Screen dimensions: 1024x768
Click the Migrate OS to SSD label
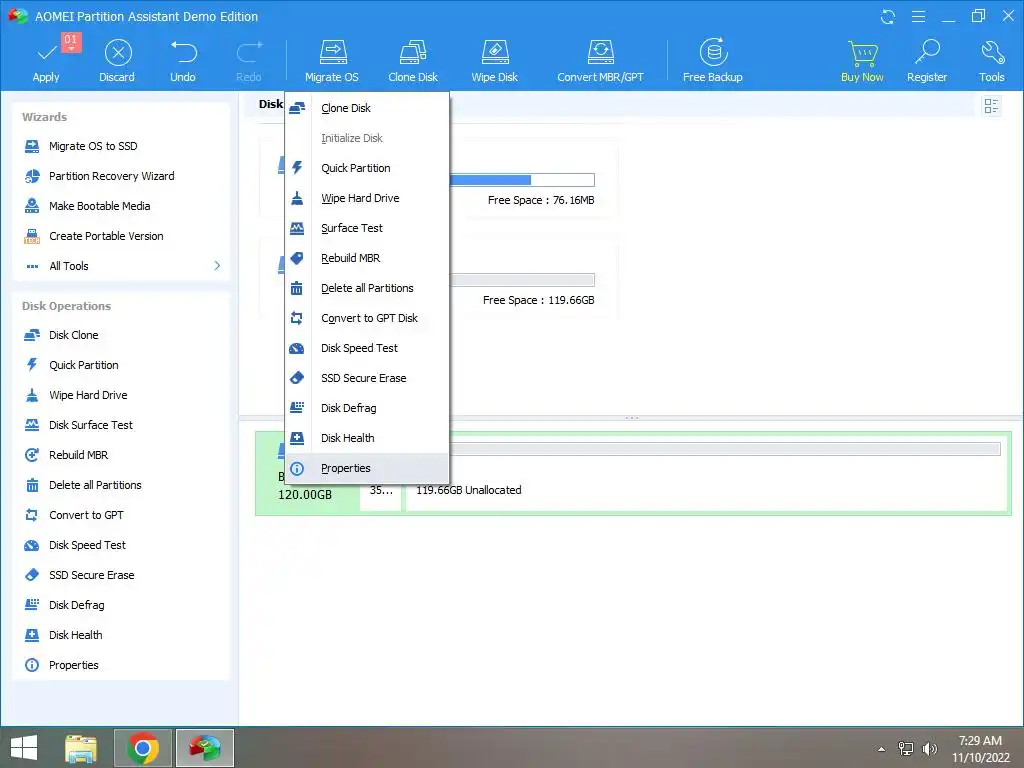[x=93, y=146]
